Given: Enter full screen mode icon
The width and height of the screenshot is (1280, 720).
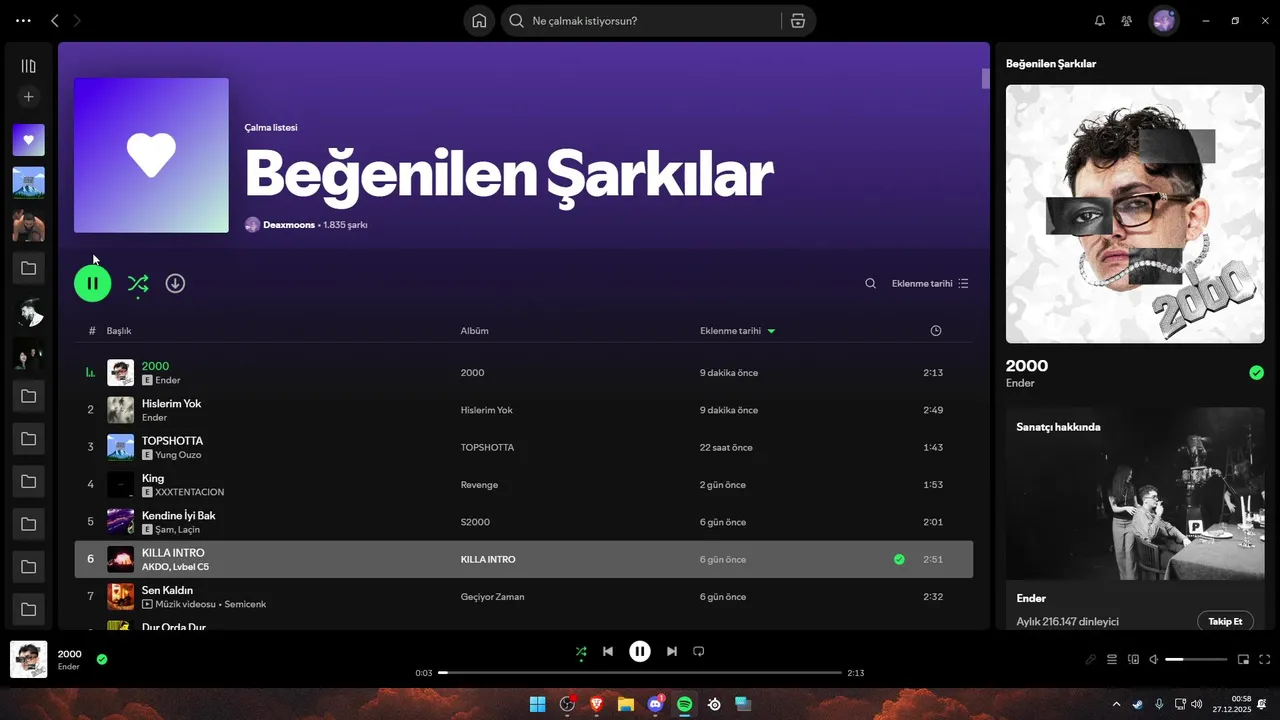Looking at the screenshot, I should click(x=1265, y=660).
